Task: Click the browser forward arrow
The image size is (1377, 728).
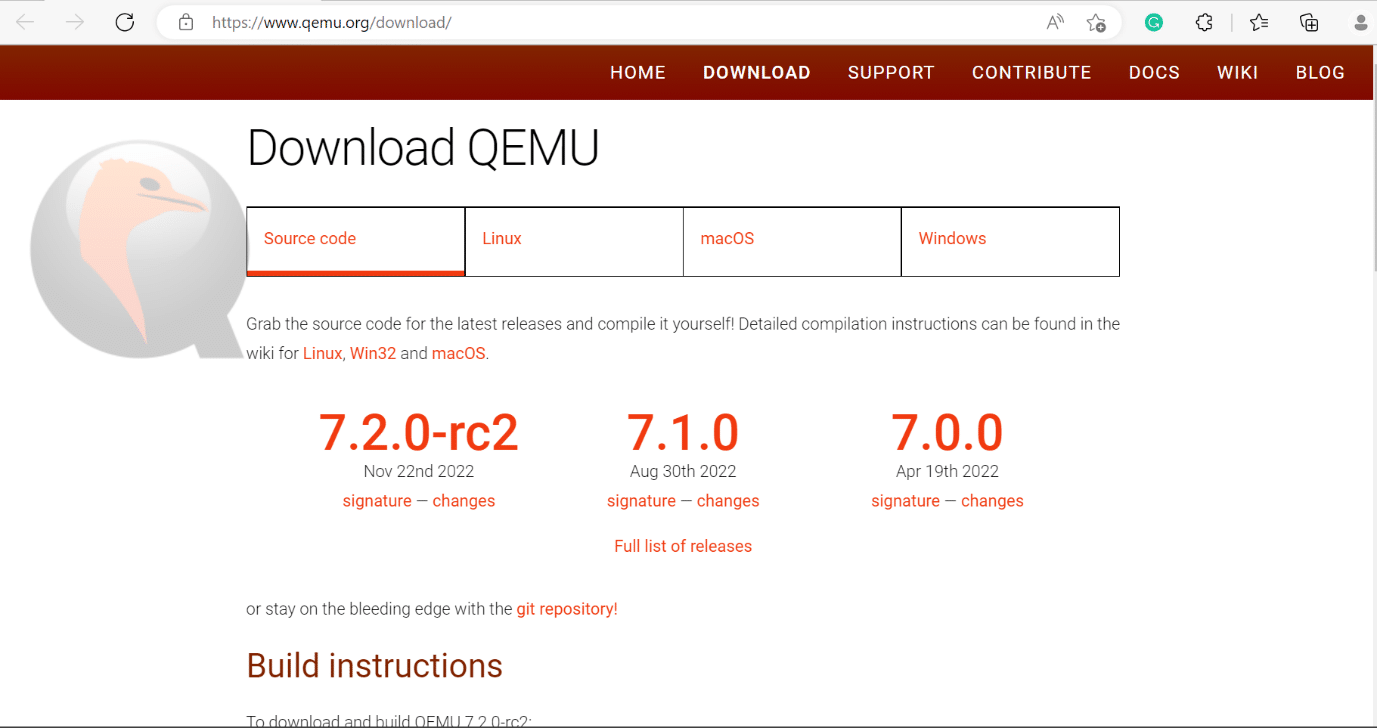Action: point(75,22)
